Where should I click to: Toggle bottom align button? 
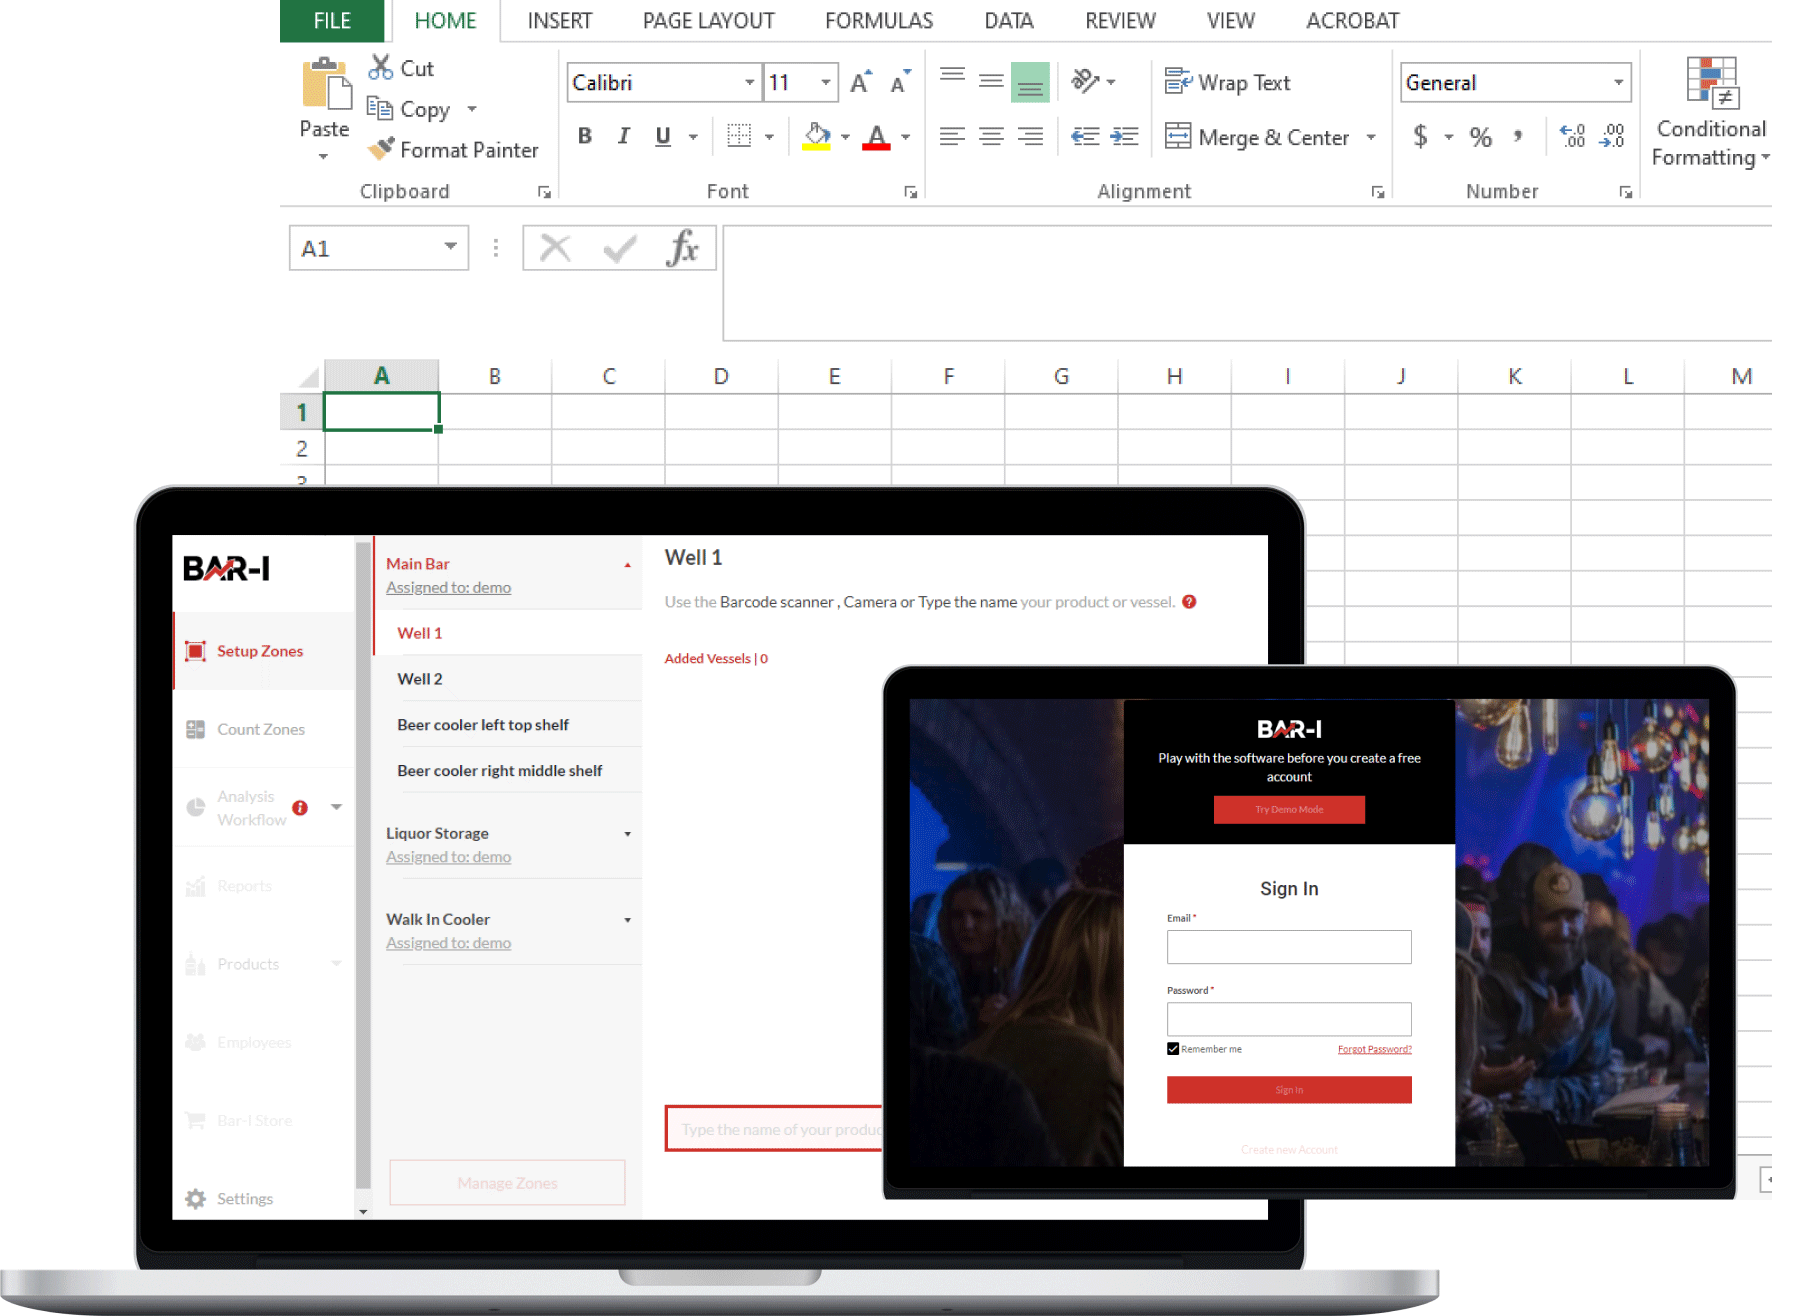(x=1030, y=82)
